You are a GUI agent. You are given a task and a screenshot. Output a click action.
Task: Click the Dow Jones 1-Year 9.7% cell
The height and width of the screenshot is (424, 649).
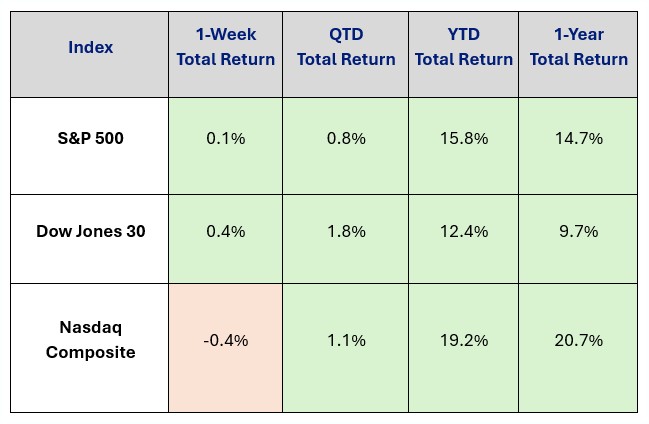click(x=578, y=231)
